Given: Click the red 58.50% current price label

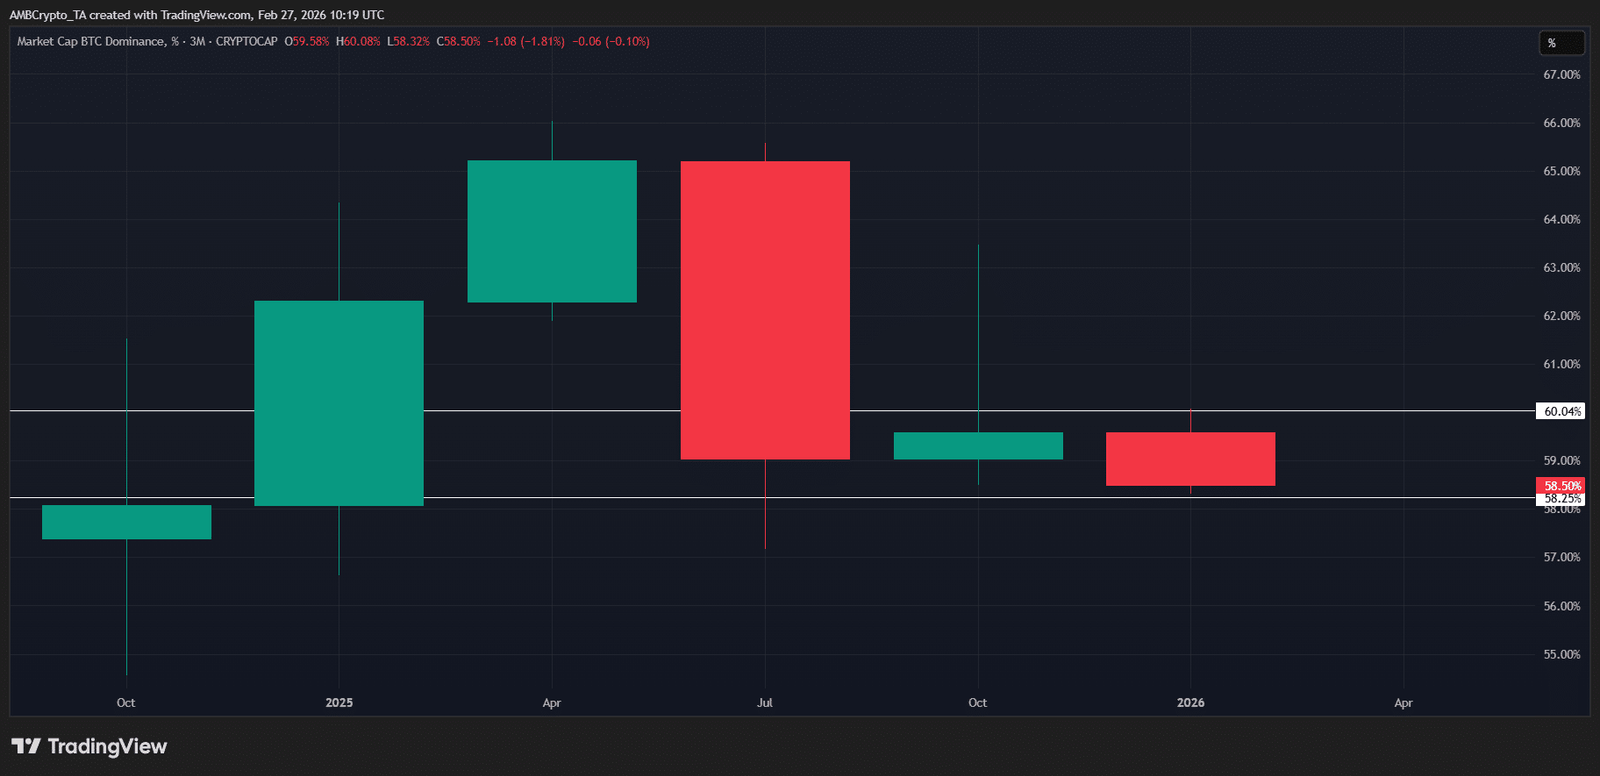Looking at the screenshot, I should coord(1561,486).
